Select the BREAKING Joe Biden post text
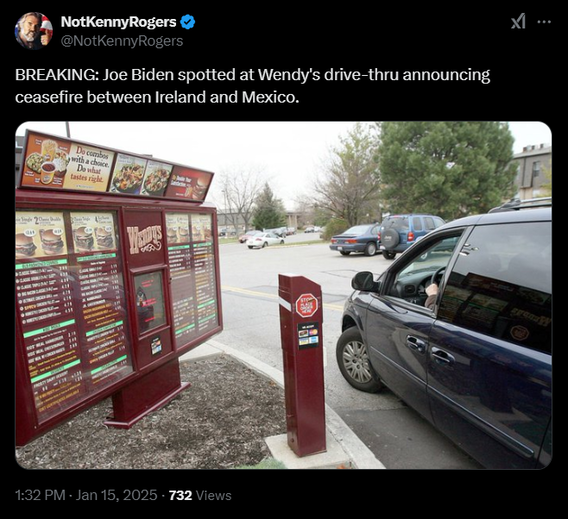This screenshot has height=519, width=568. point(252,86)
